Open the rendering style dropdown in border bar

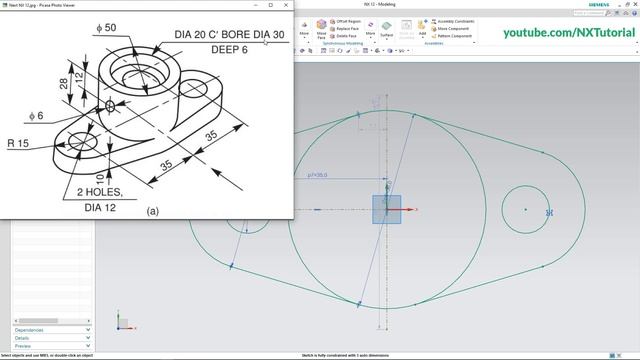click(x=379, y=51)
